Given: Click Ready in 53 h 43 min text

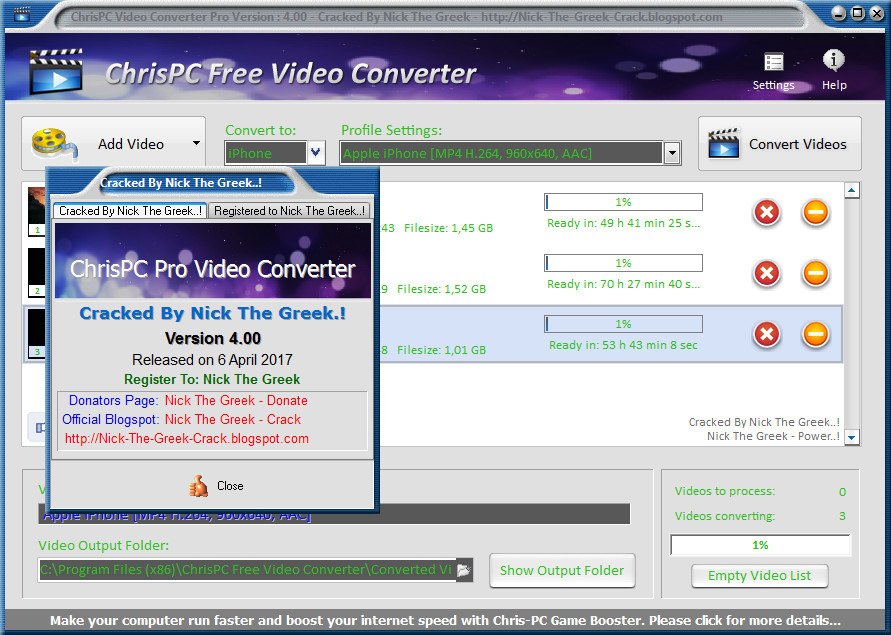Looking at the screenshot, I should [x=623, y=345].
